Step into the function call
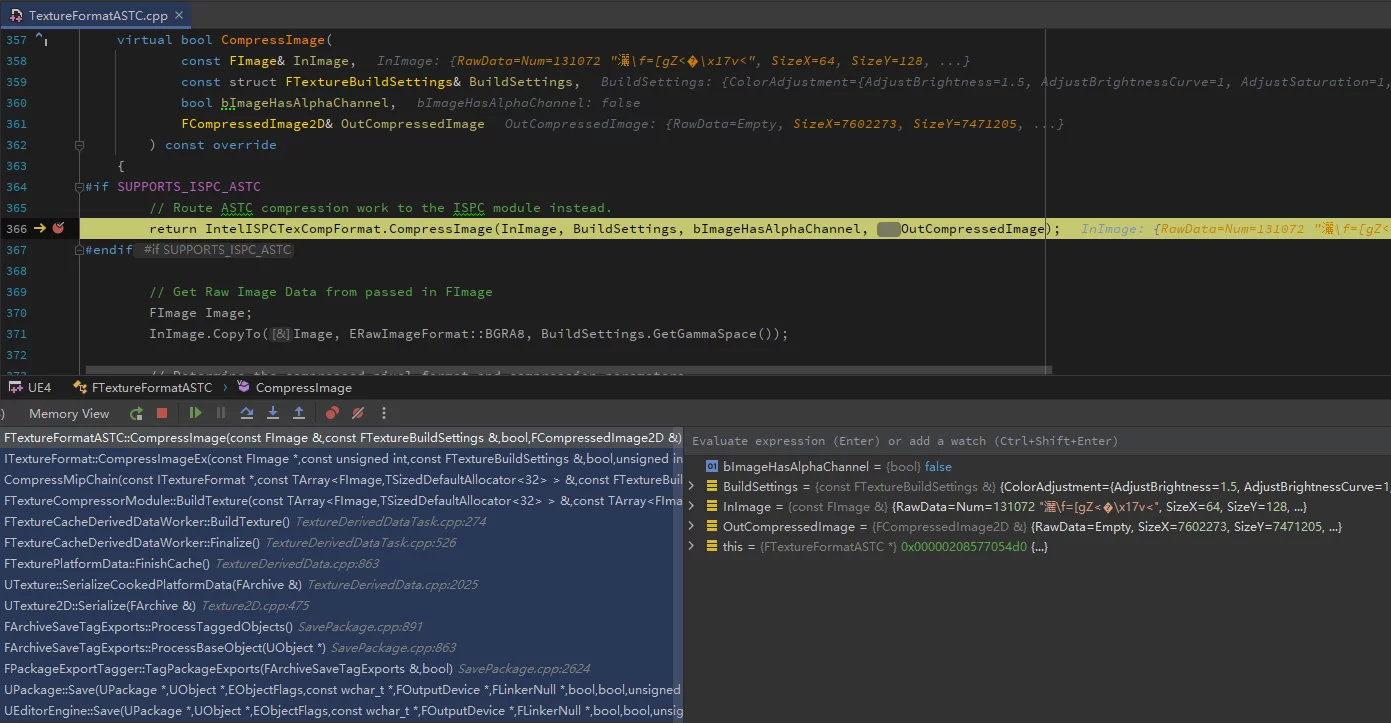Screen dimensions: 1391x723 (273, 413)
